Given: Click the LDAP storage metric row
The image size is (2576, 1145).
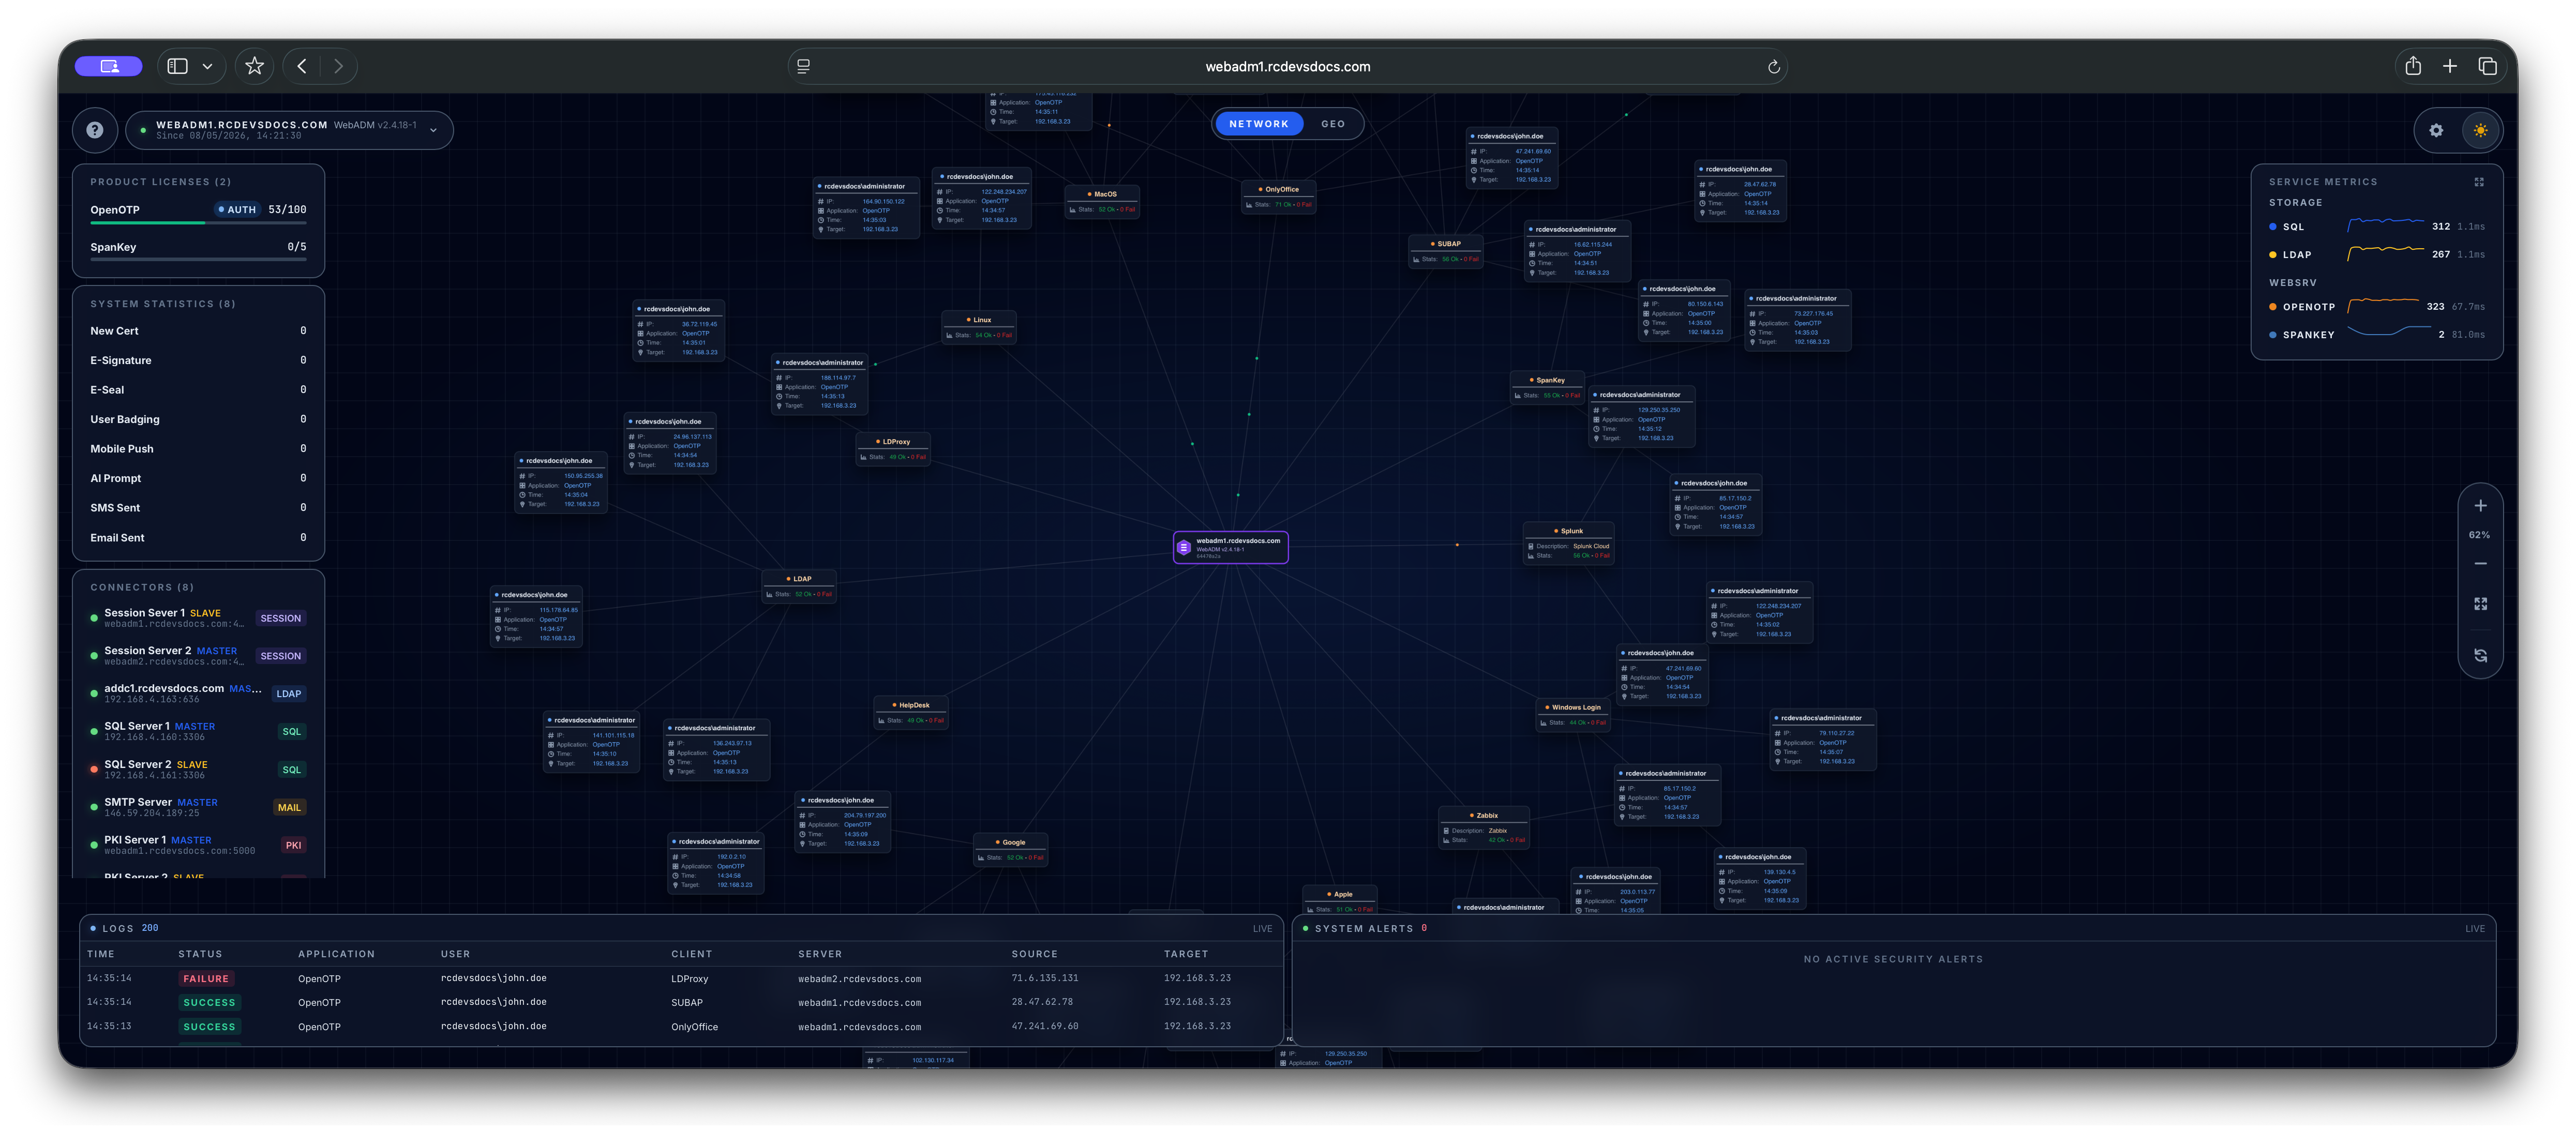Looking at the screenshot, I should tap(2376, 255).
